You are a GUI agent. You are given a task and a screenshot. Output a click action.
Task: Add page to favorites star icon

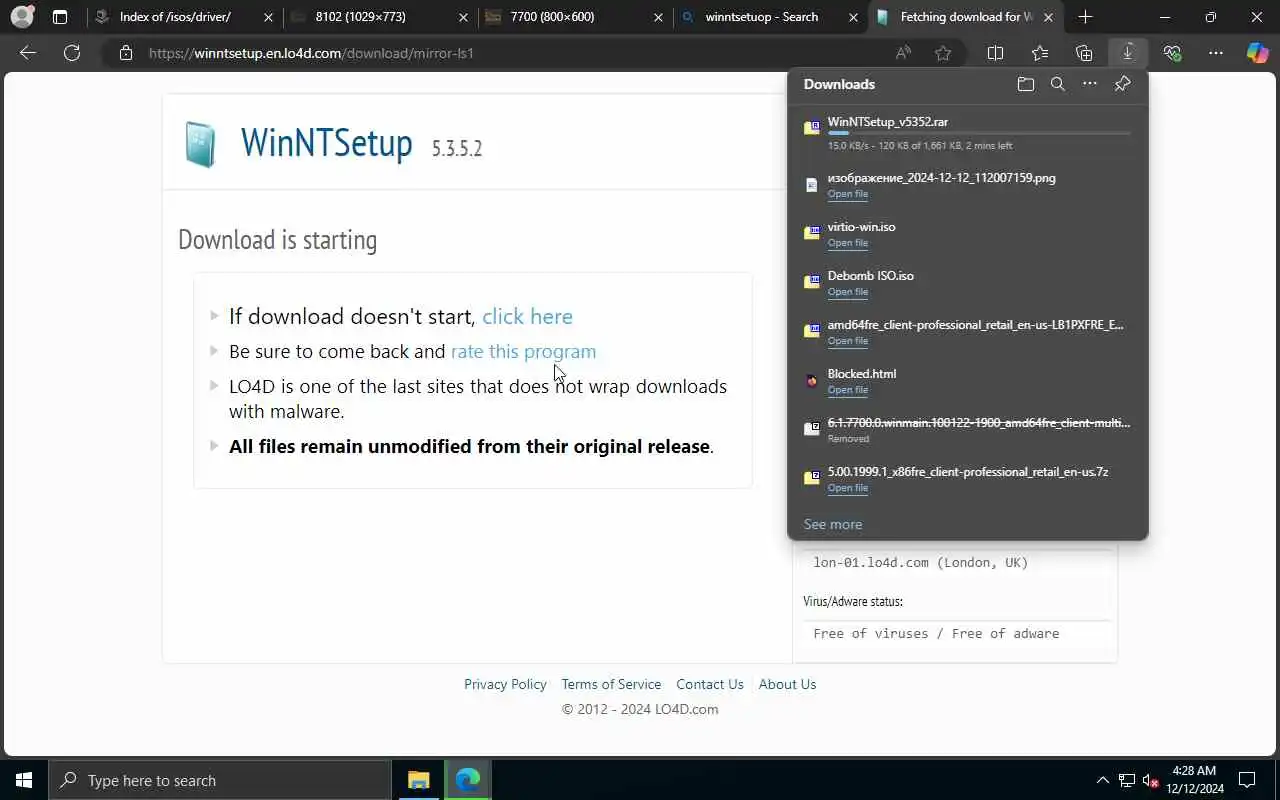point(943,53)
